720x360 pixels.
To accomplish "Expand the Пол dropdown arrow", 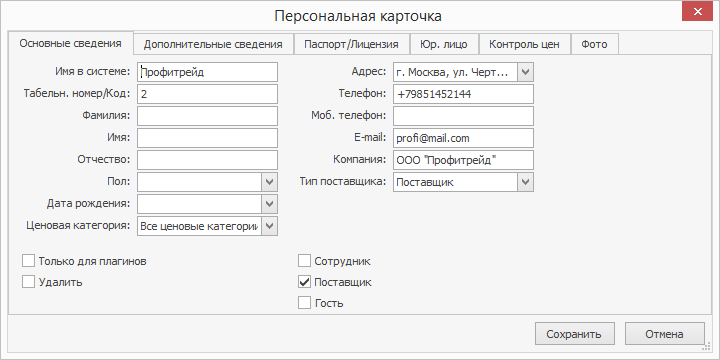I will pos(270,182).
